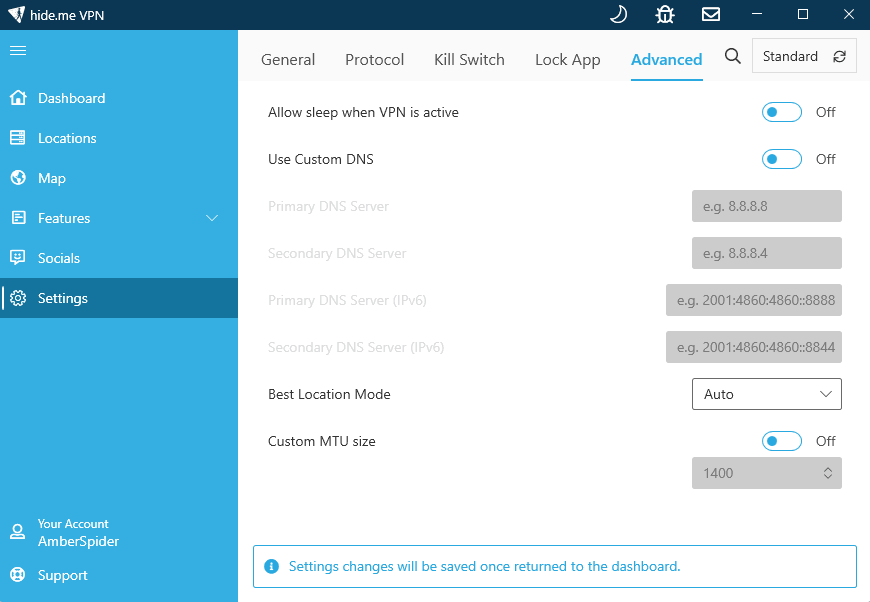
Task: Click the search icon near the tabs
Action: click(x=733, y=56)
